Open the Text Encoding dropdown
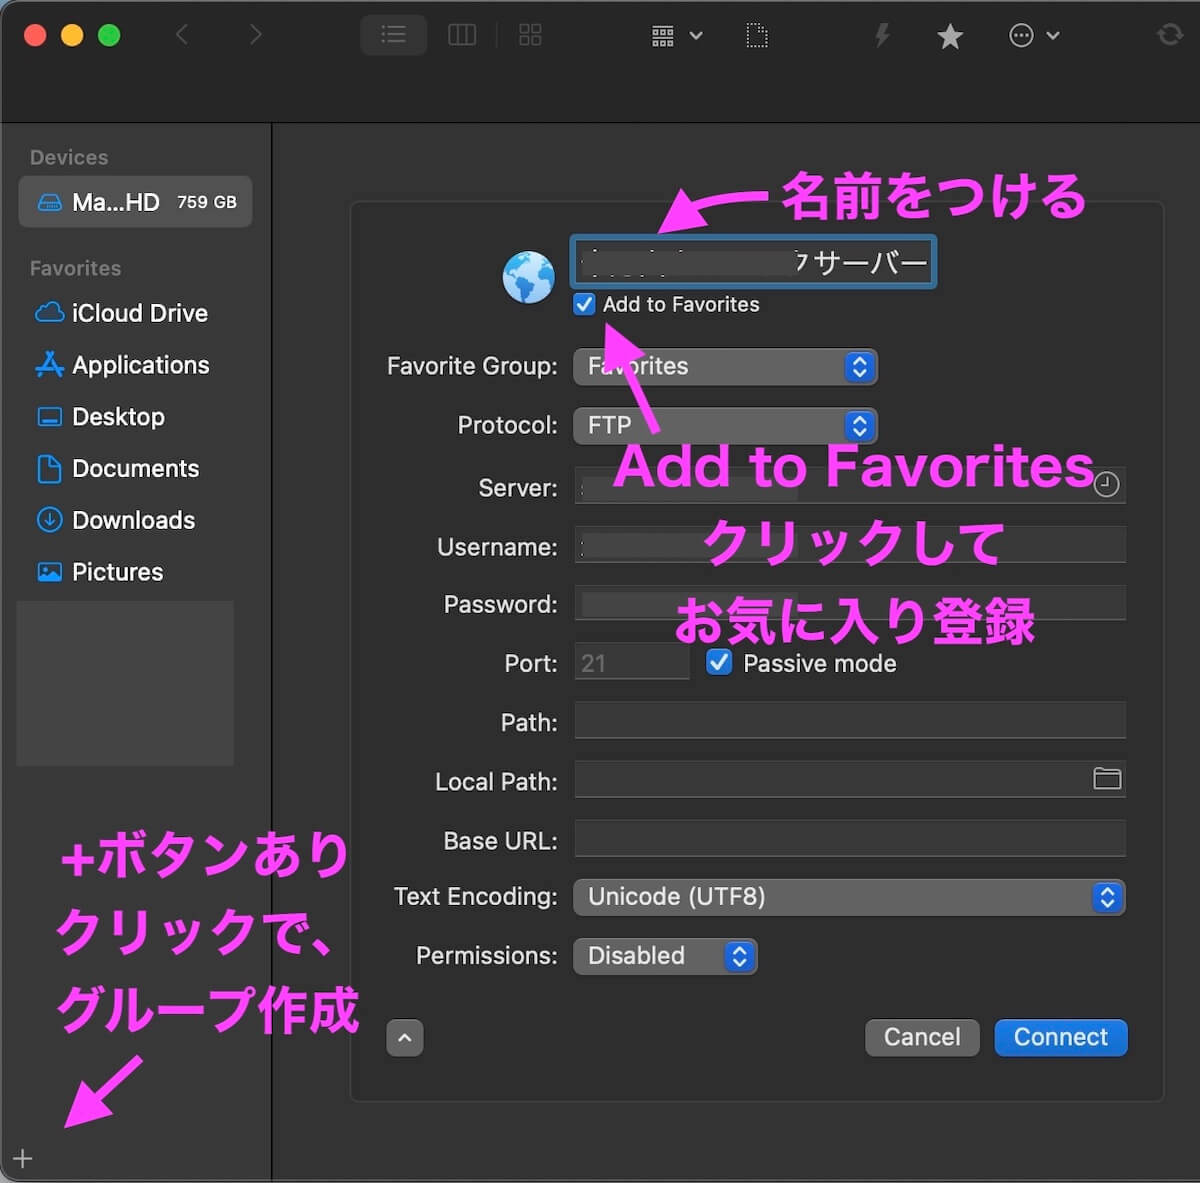 point(849,897)
